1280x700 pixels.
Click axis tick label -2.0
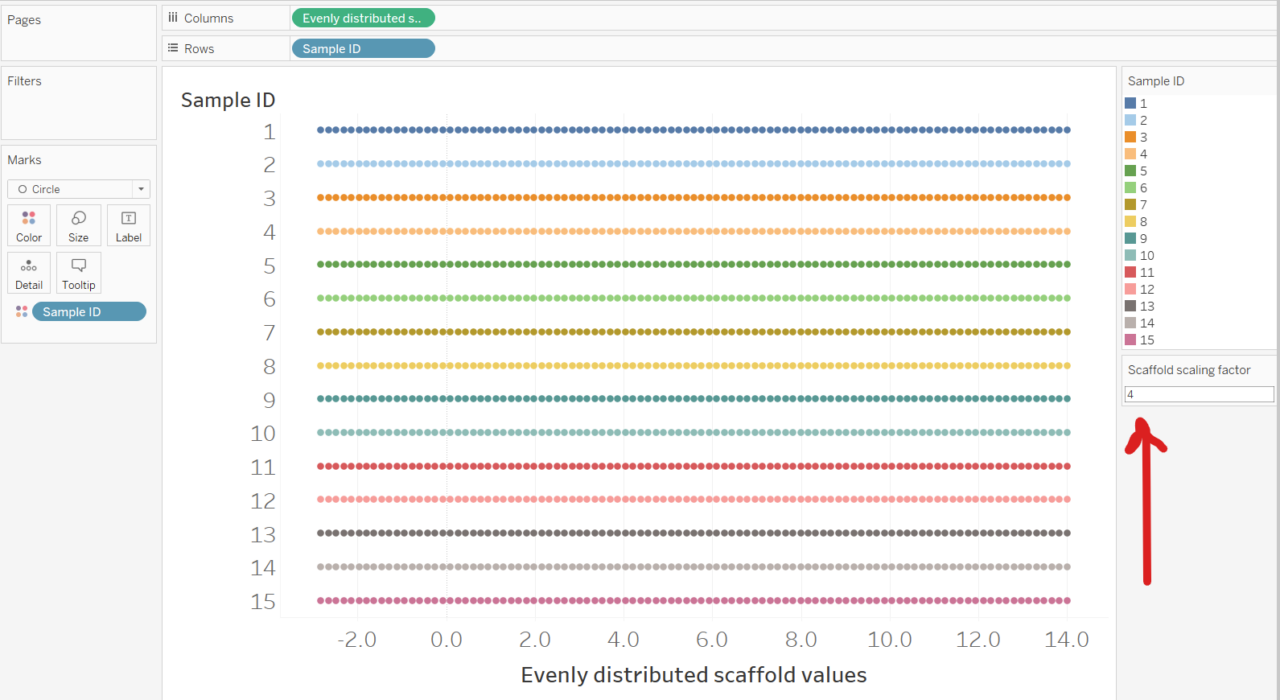(x=355, y=640)
